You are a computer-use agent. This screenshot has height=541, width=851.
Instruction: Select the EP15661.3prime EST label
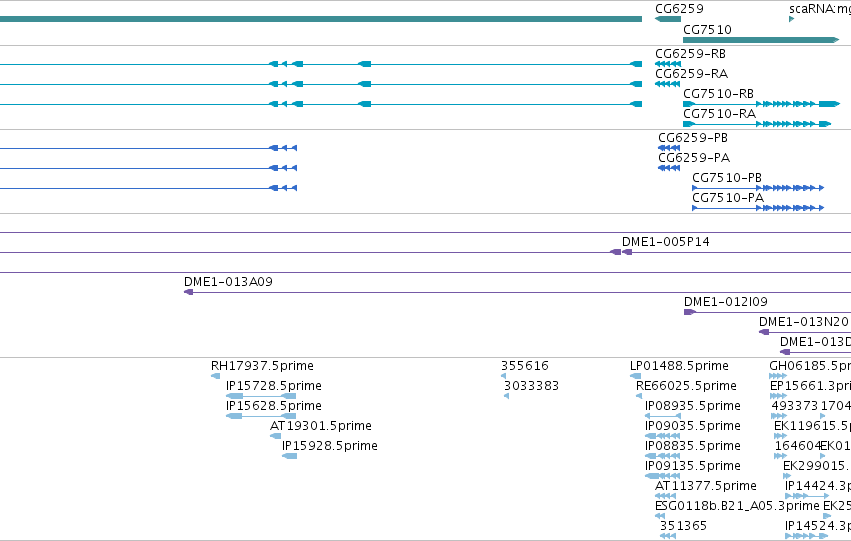[x=810, y=386]
